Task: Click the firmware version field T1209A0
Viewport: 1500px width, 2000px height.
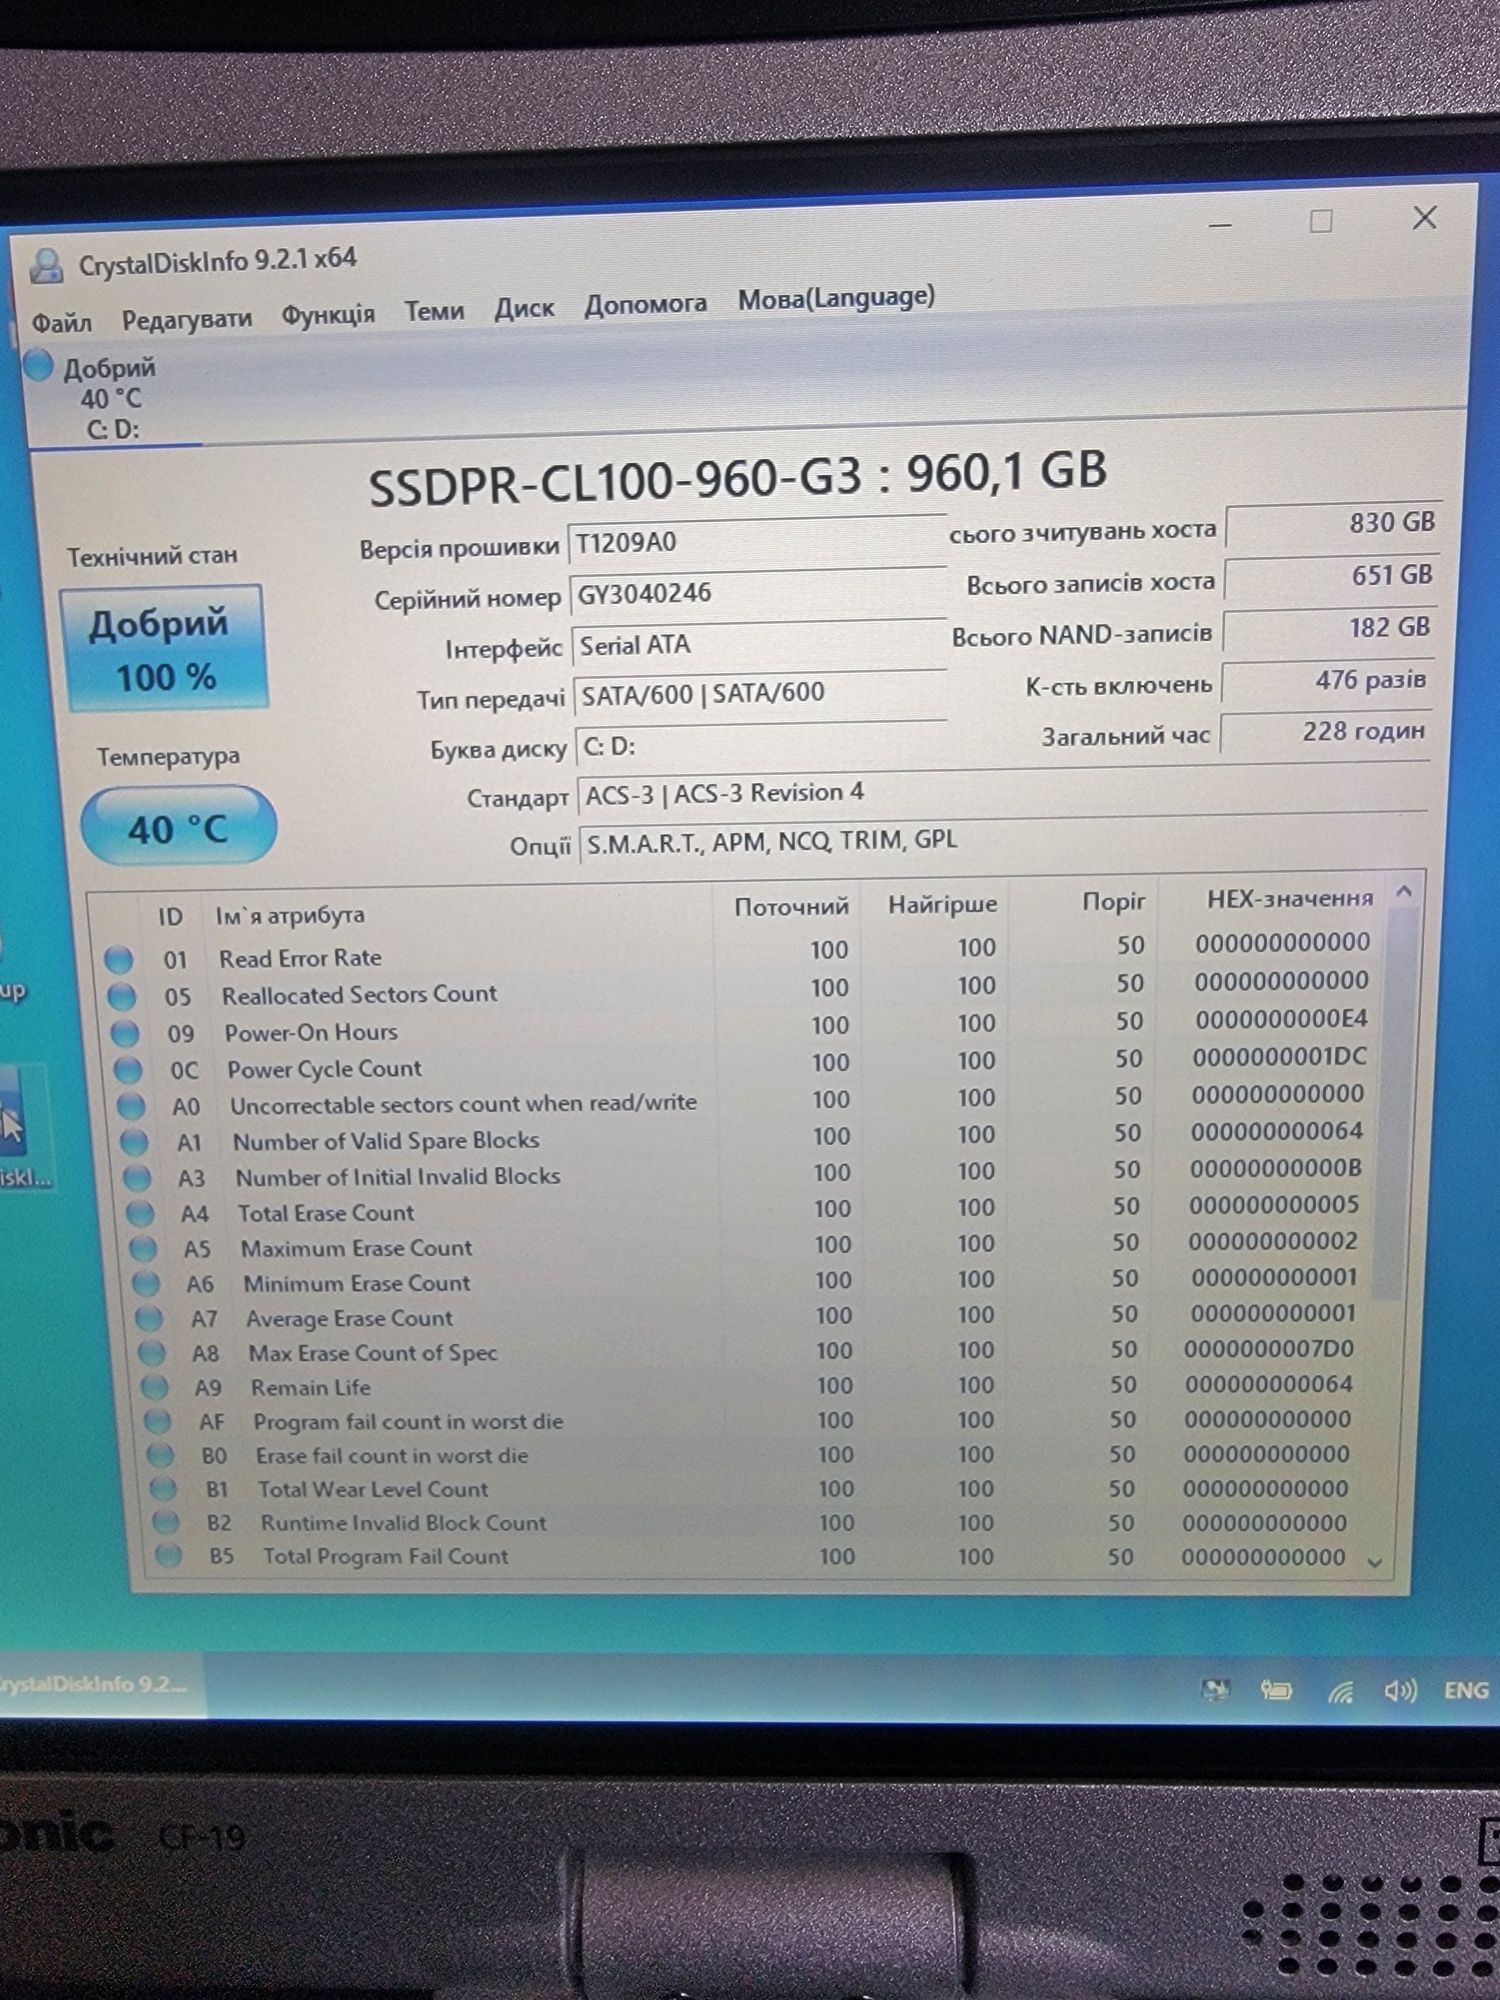Action: [756, 541]
